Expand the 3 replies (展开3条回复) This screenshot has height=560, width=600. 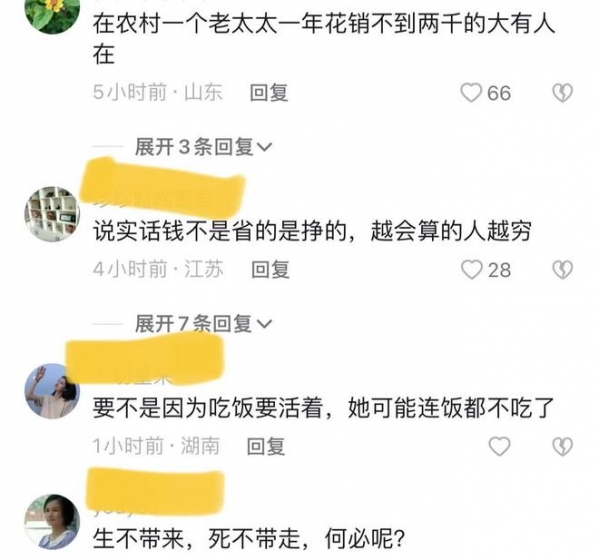[x=203, y=147]
